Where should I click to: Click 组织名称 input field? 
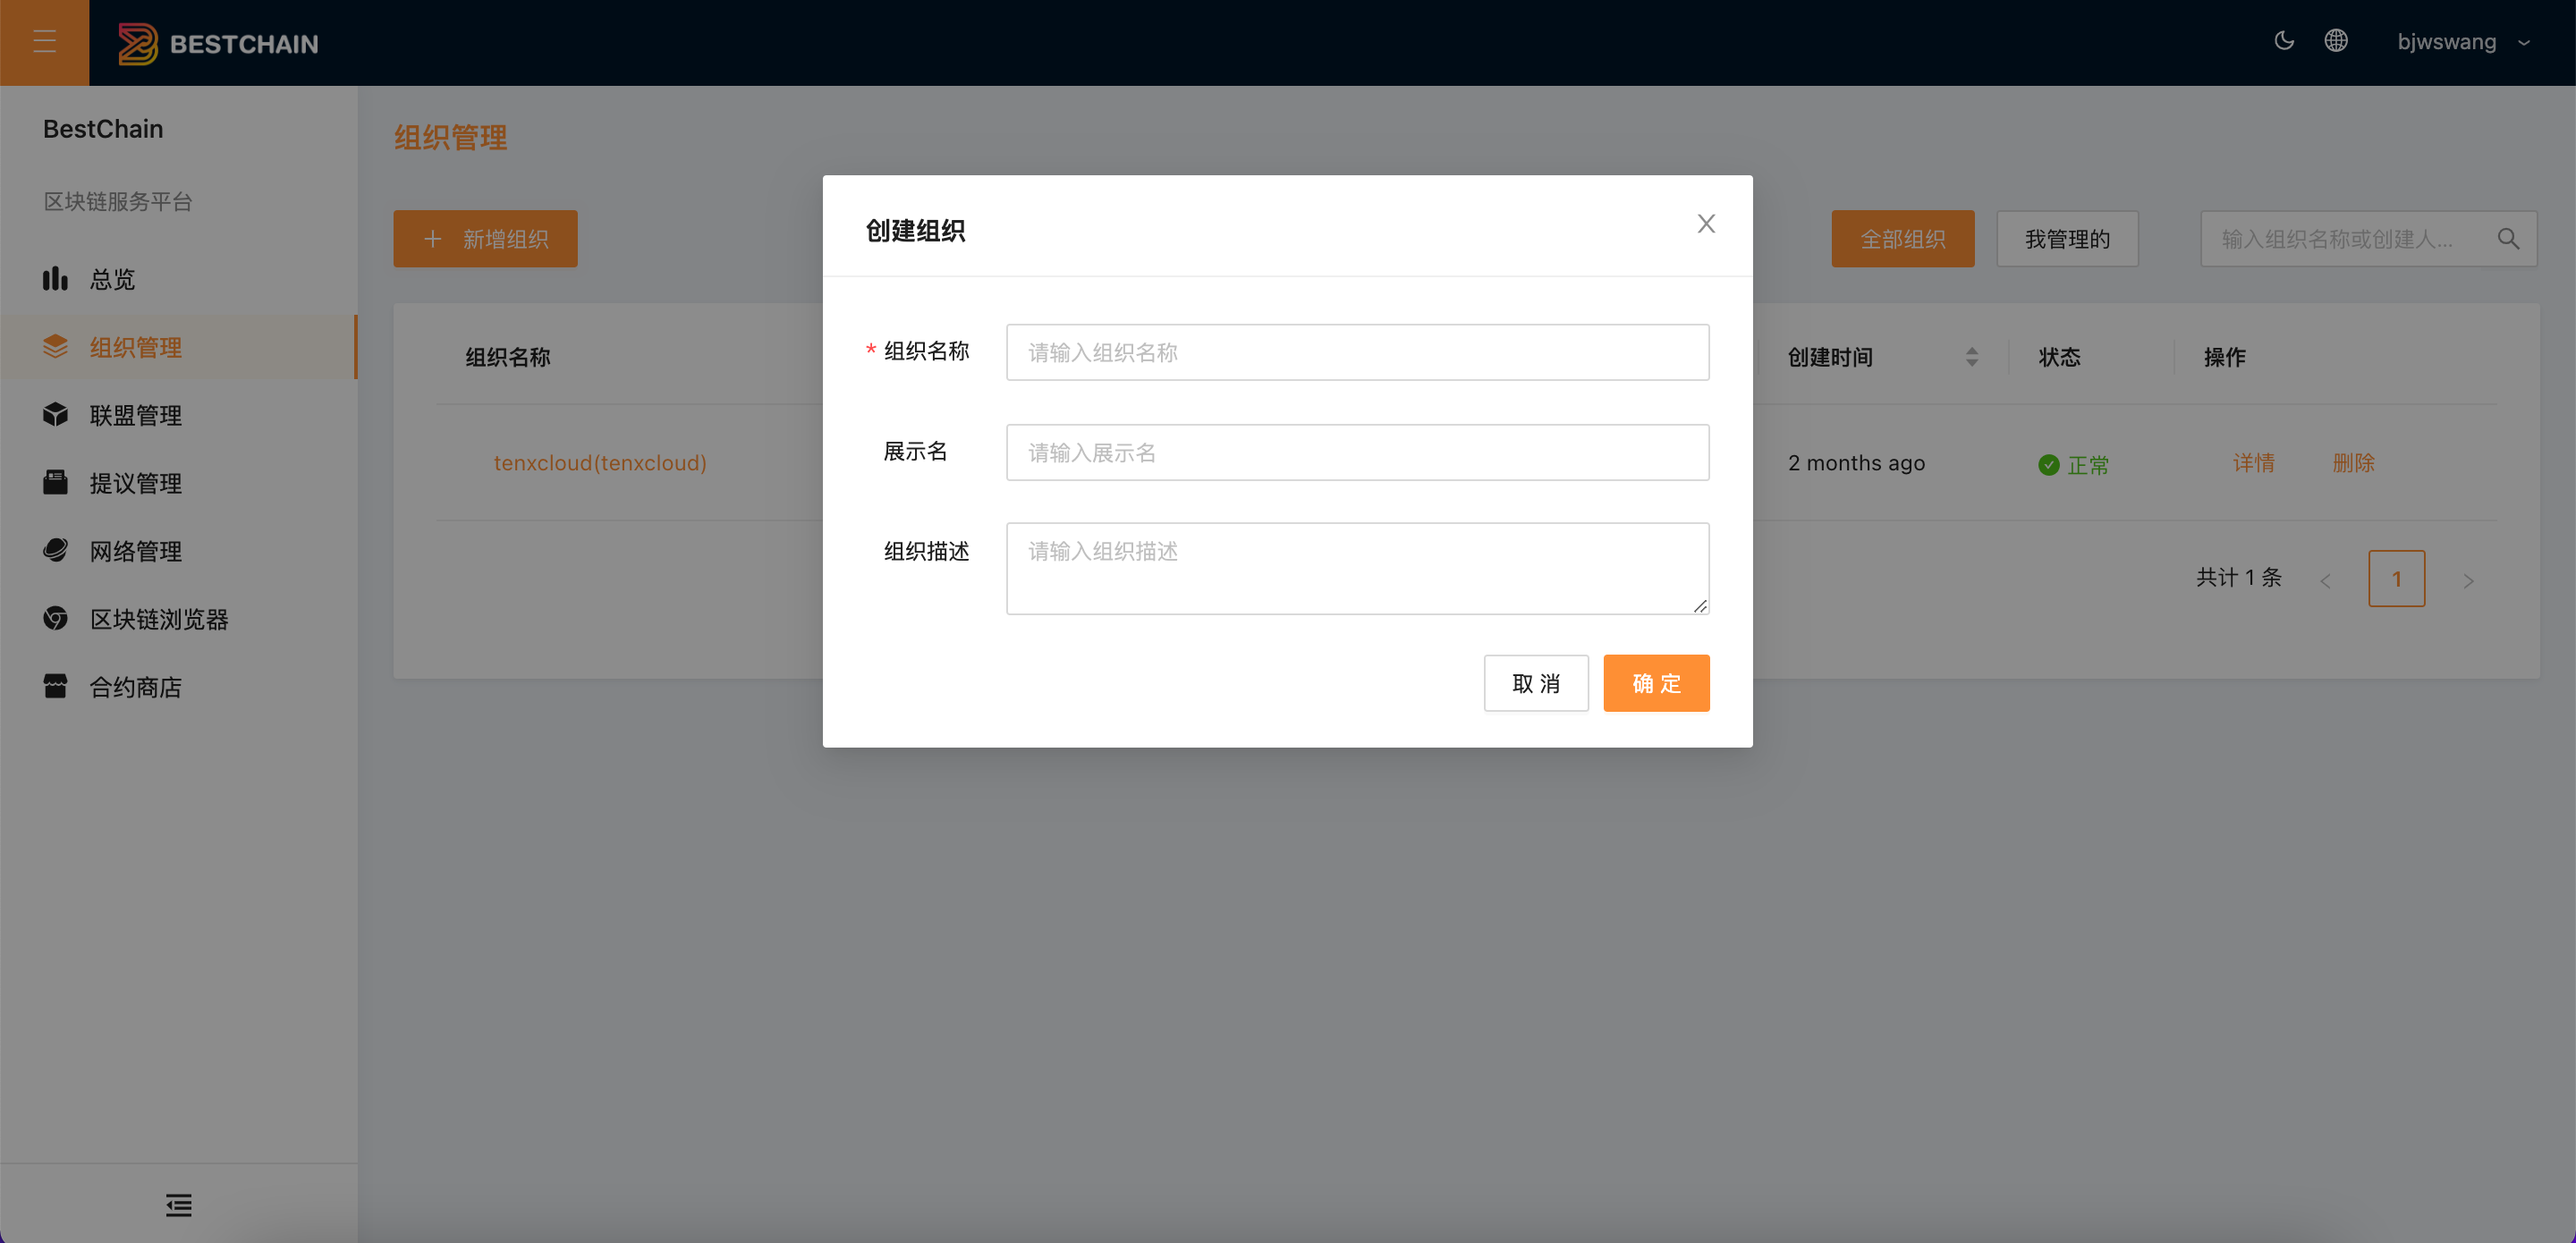(x=1357, y=351)
